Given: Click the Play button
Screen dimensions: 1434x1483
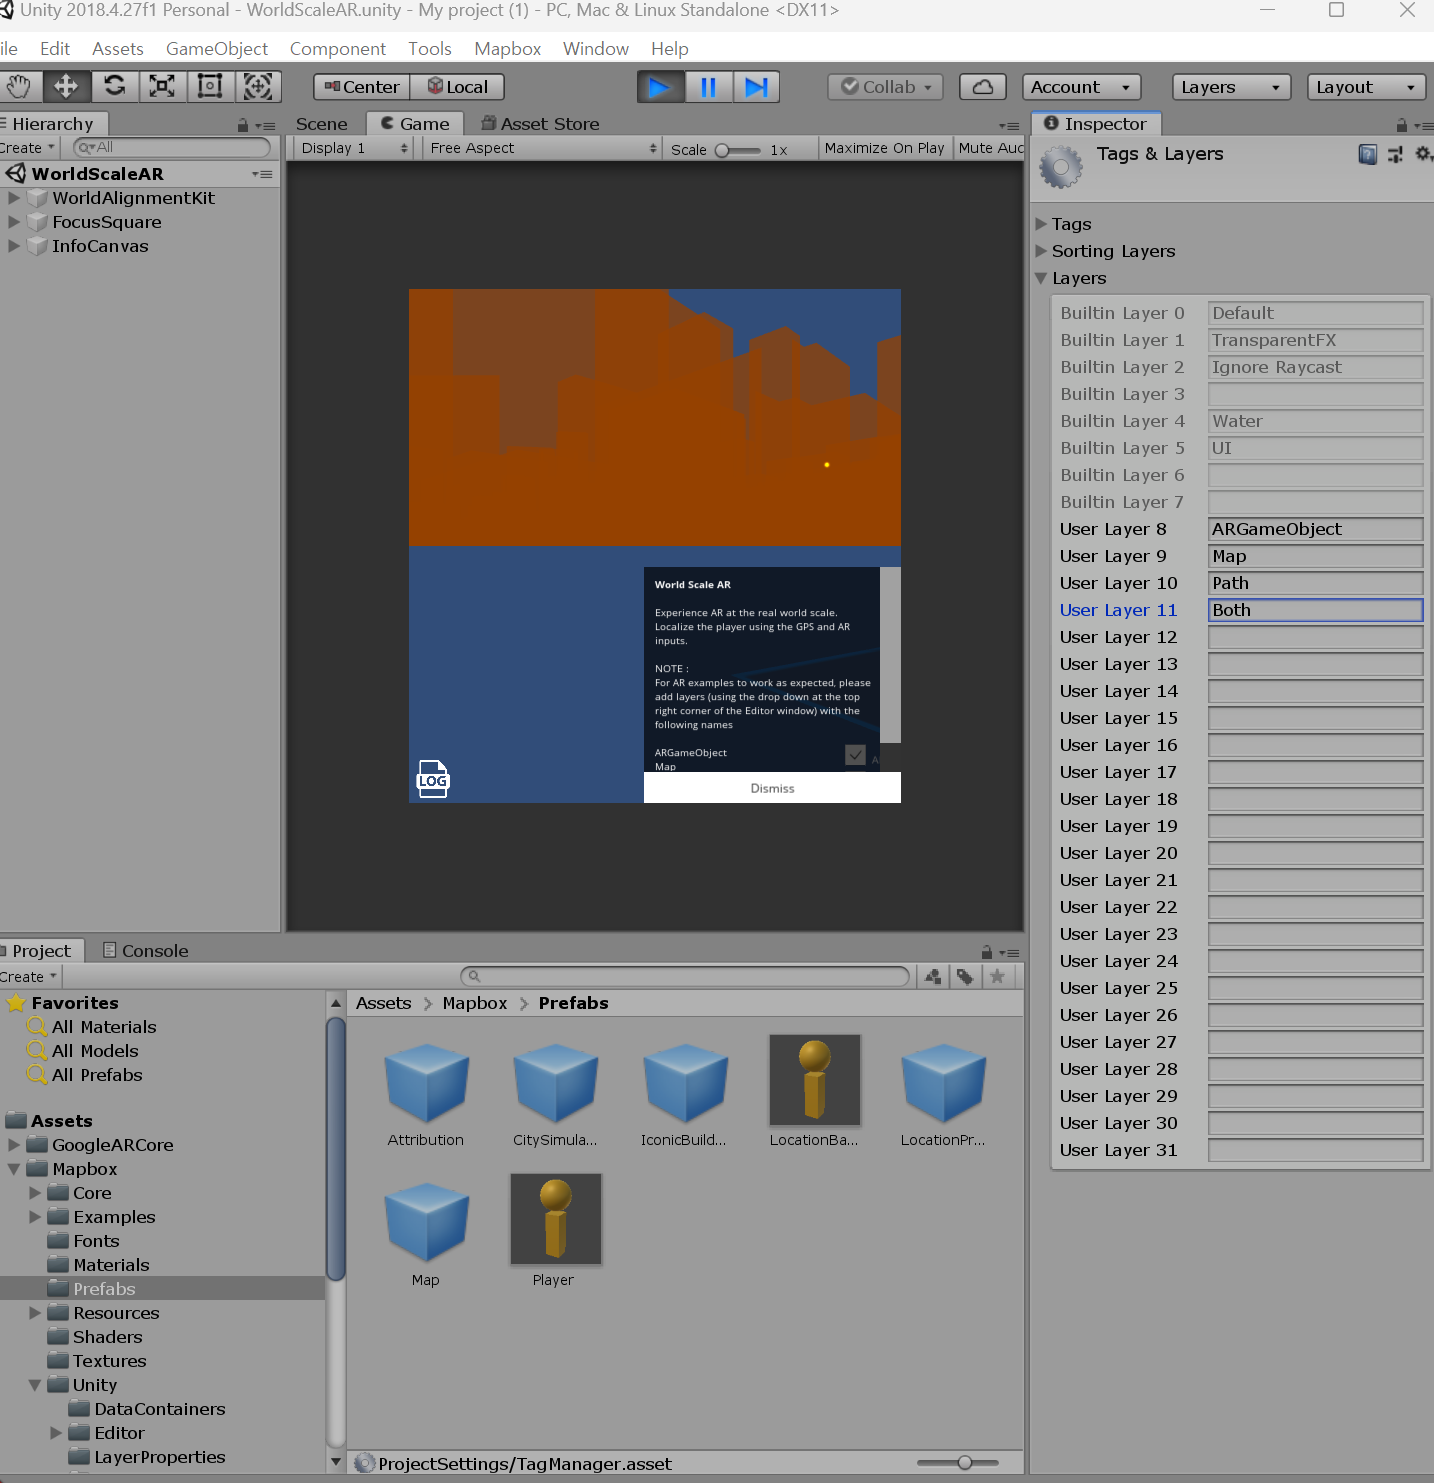Looking at the screenshot, I should coord(661,88).
